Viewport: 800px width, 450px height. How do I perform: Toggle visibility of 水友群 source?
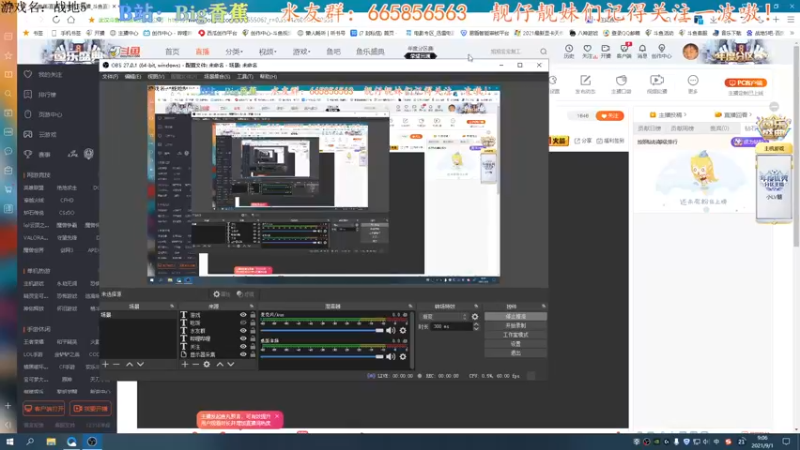tap(243, 331)
